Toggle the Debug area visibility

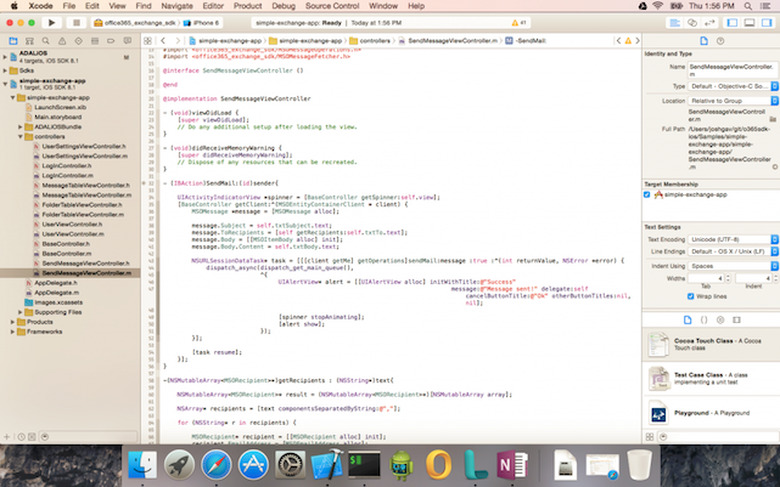(749, 23)
